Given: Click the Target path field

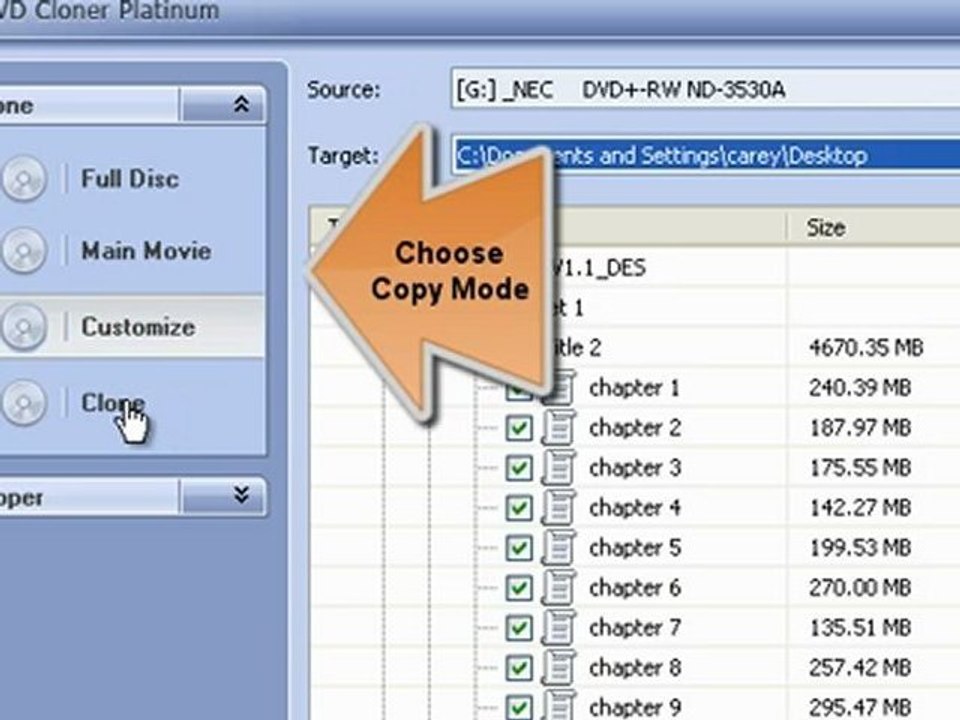Looking at the screenshot, I should click(x=705, y=156).
